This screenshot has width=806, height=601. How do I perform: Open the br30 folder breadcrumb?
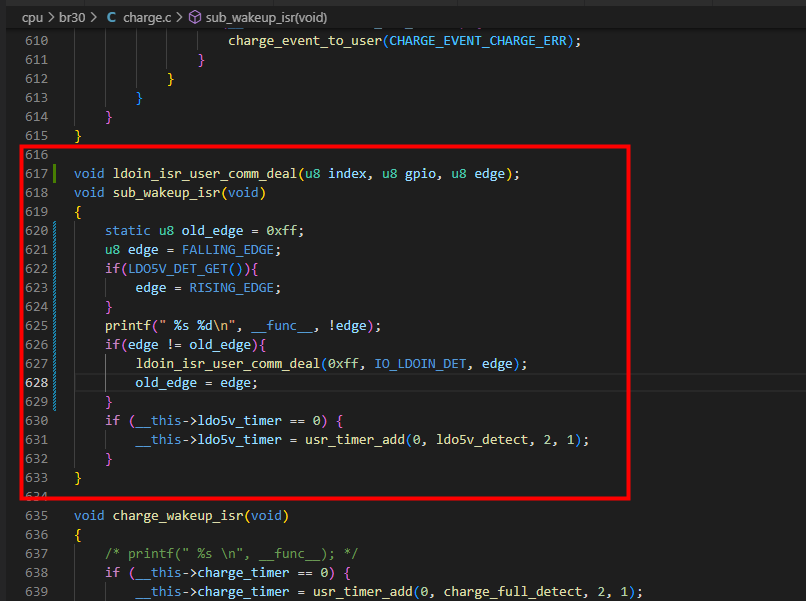click(x=72, y=17)
